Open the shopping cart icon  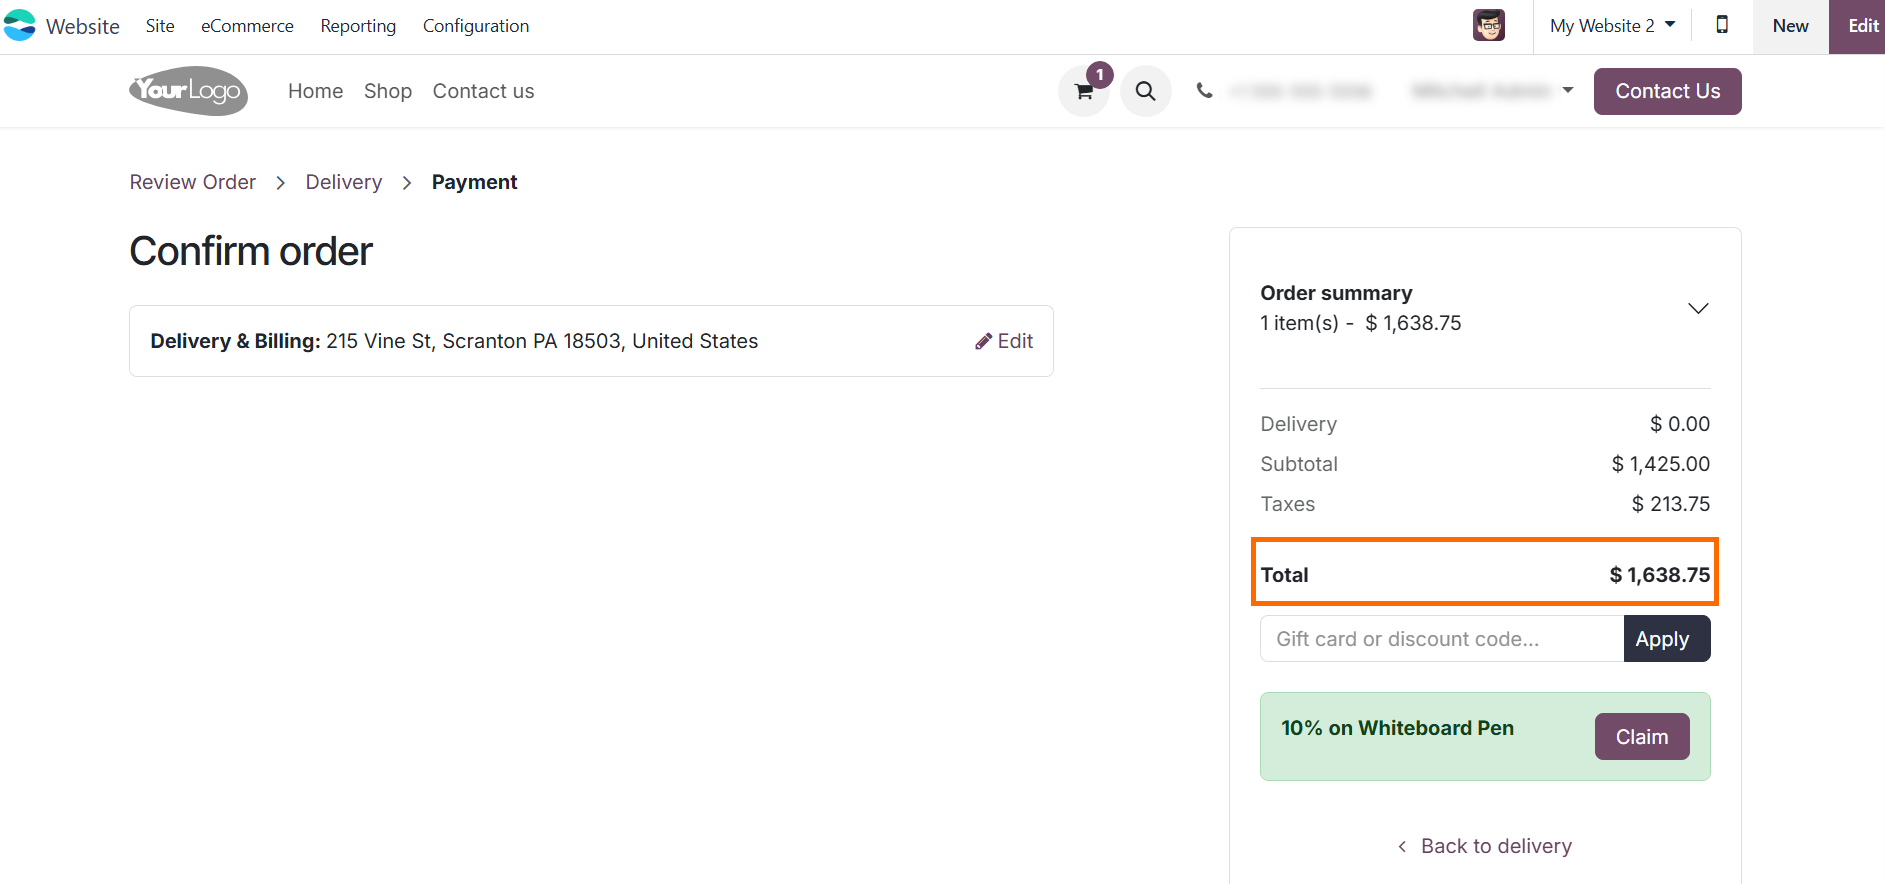1083,91
